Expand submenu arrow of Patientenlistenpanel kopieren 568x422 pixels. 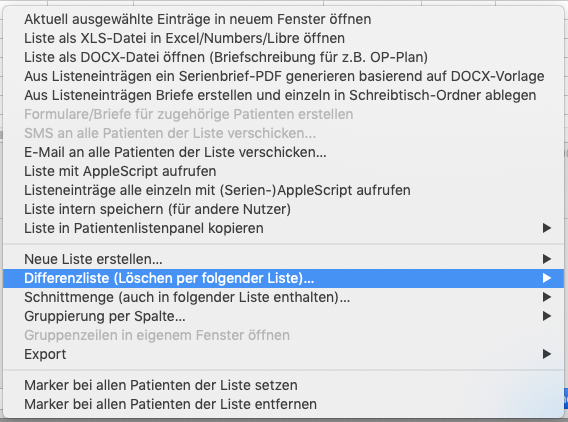(547, 228)
